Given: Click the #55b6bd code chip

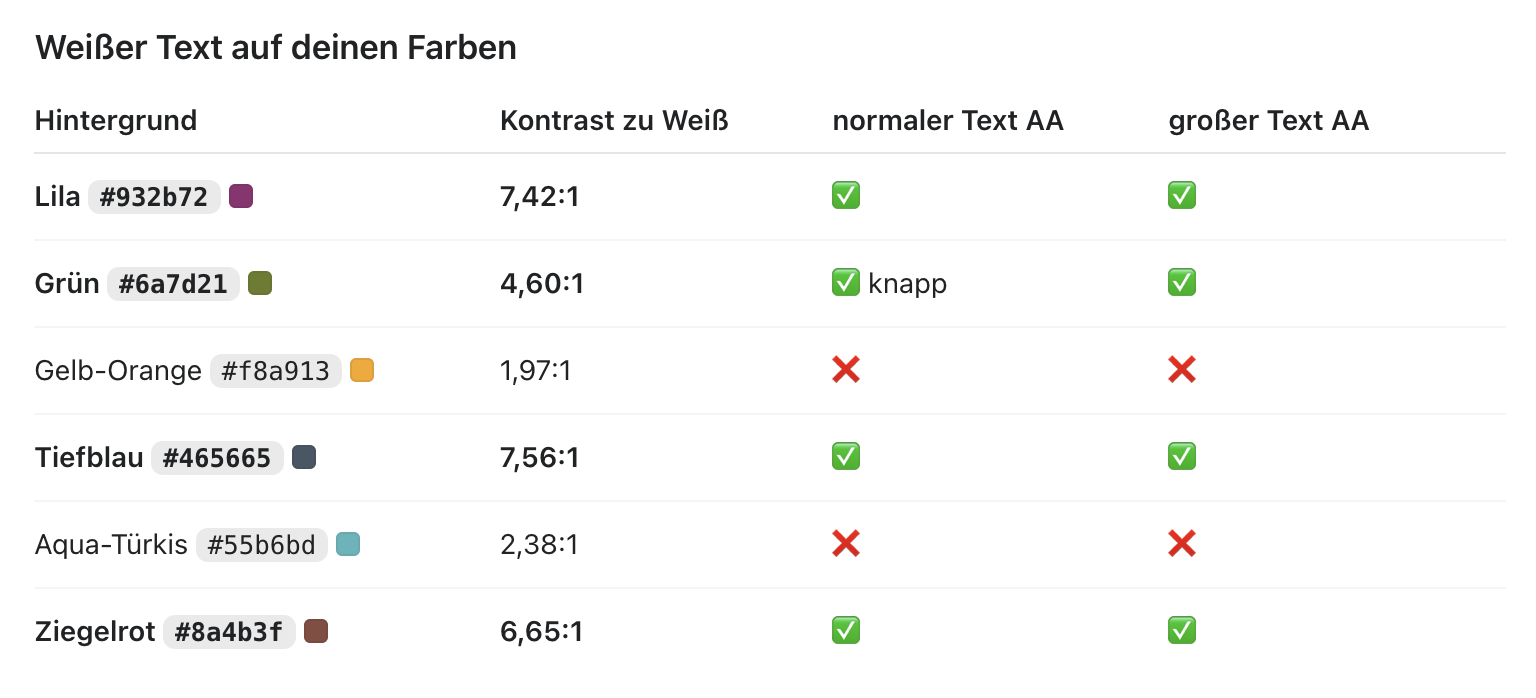Looking at the screenshot, I should (262, 545).
